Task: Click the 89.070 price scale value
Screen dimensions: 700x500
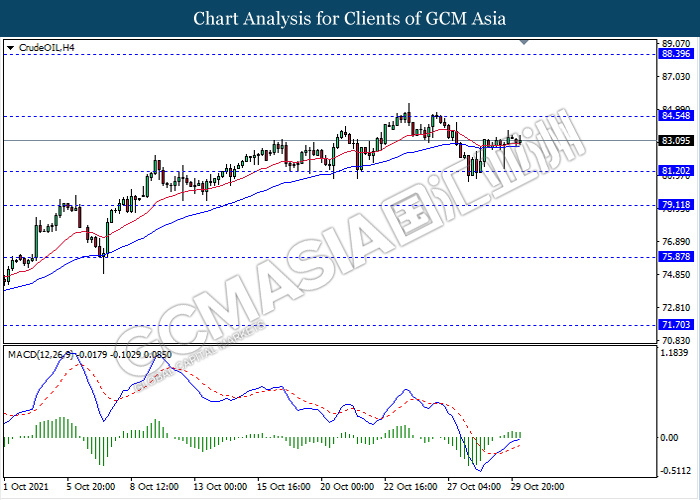Action: pyautogui.click(x=676, y=44)
